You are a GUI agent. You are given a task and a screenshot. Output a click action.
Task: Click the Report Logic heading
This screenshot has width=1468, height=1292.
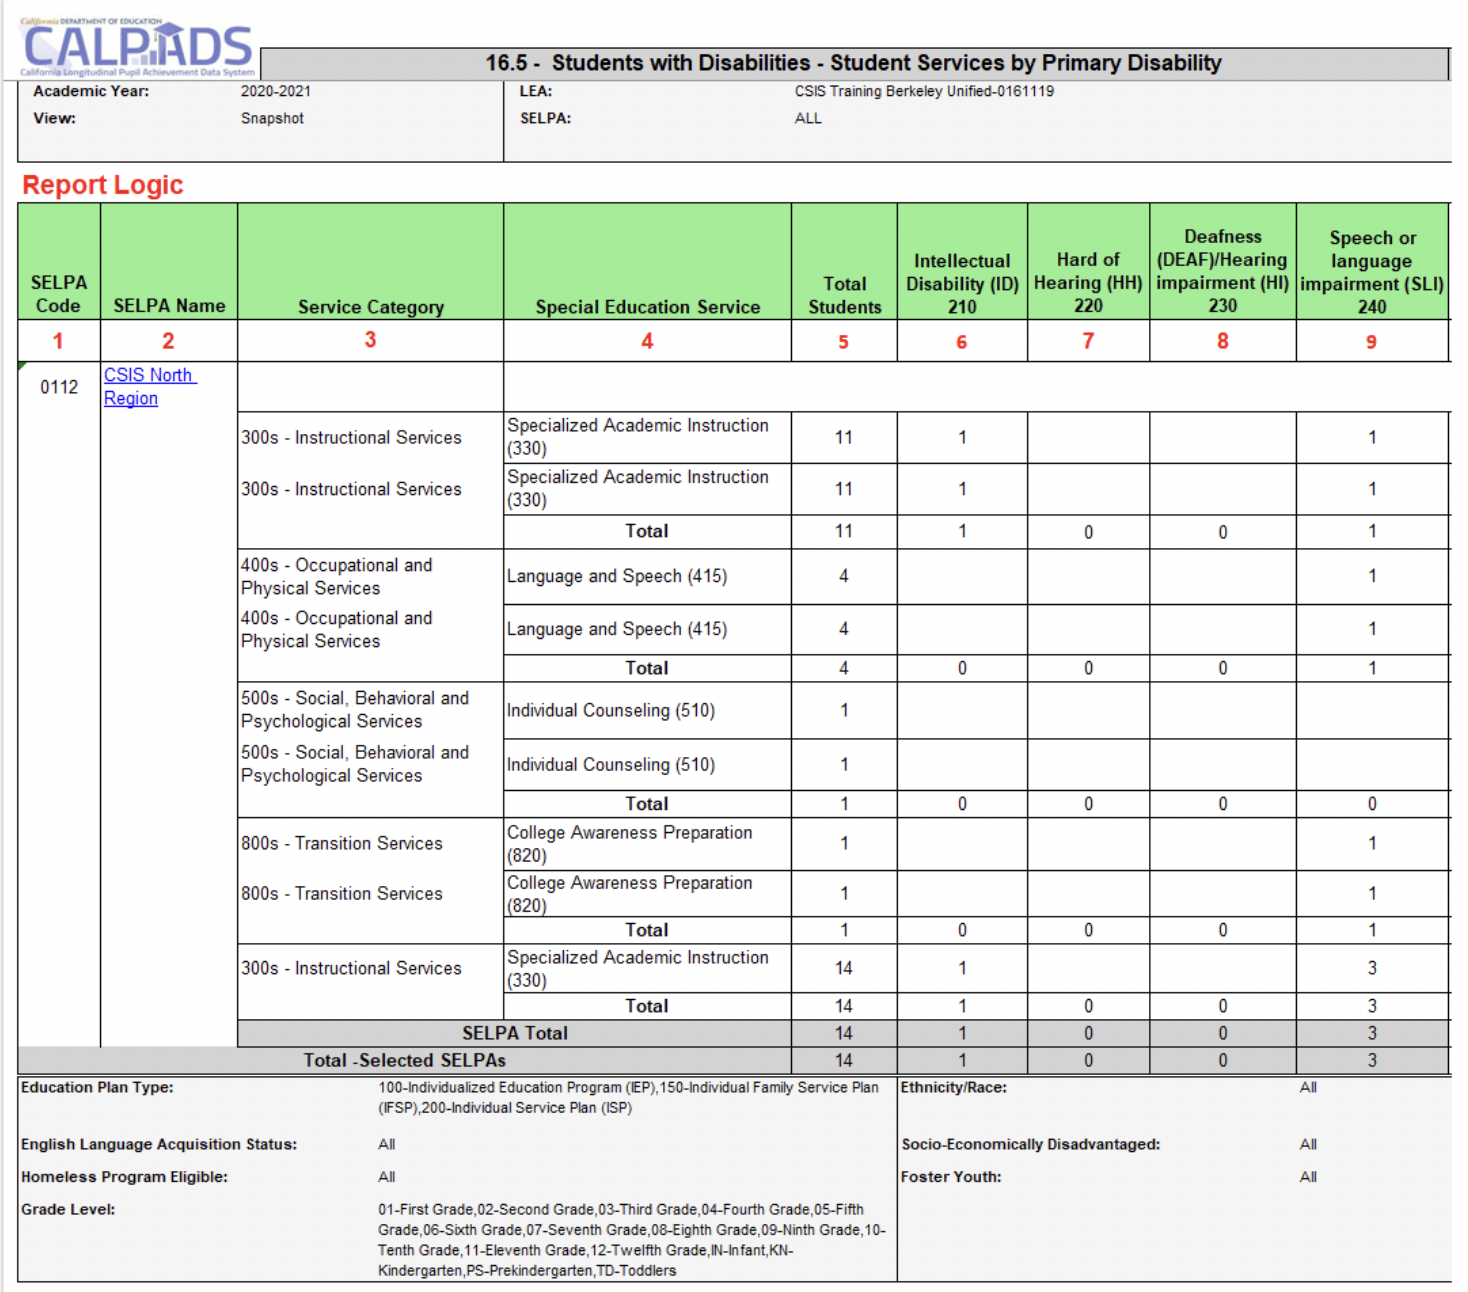[103, 185]
